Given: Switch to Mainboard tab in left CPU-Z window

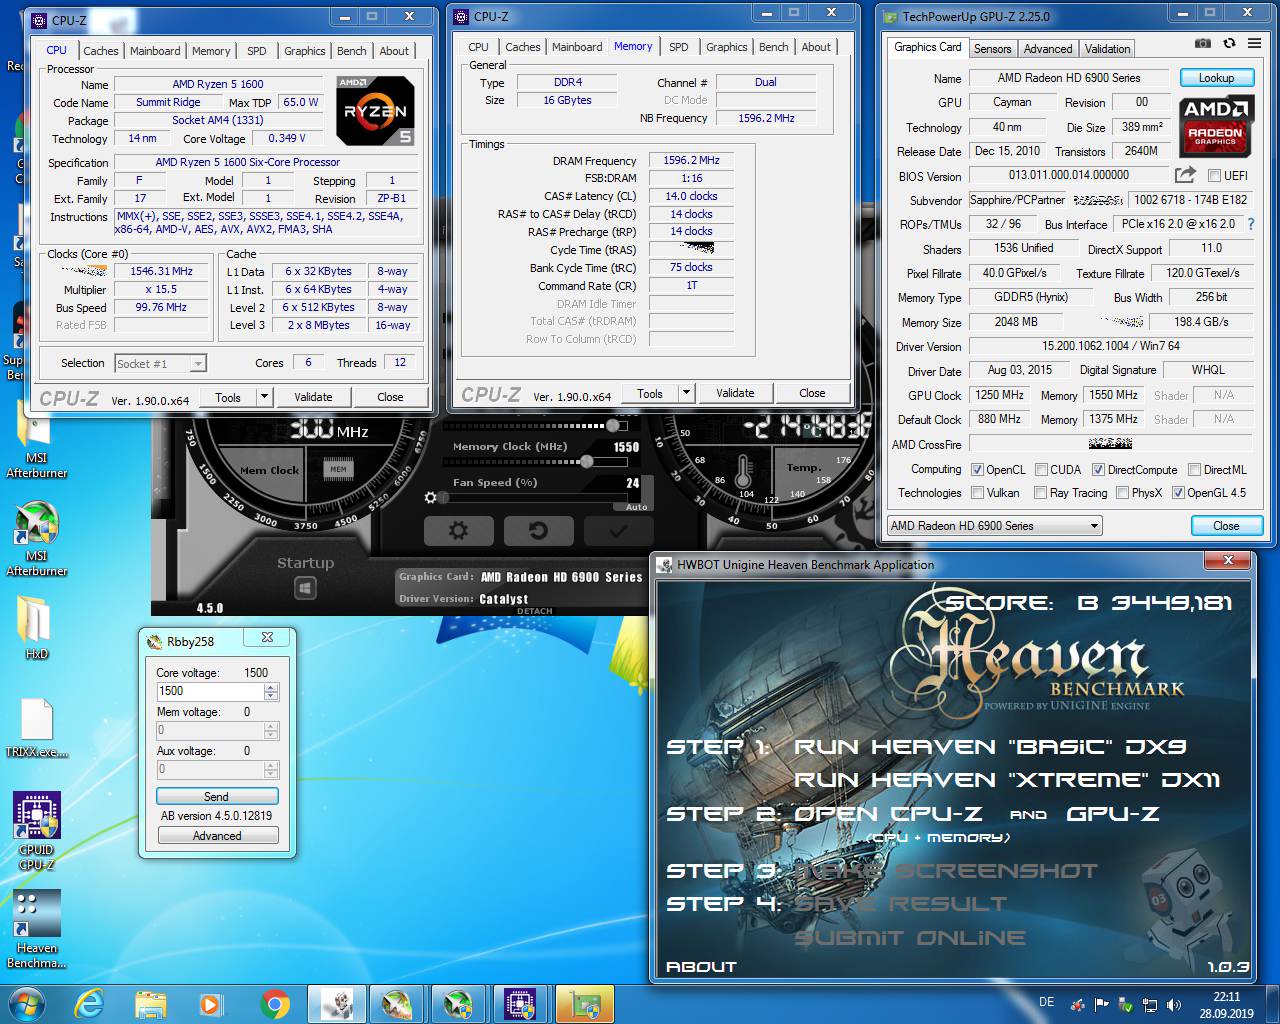Looking at the screenshot, I should pos(155,51).
